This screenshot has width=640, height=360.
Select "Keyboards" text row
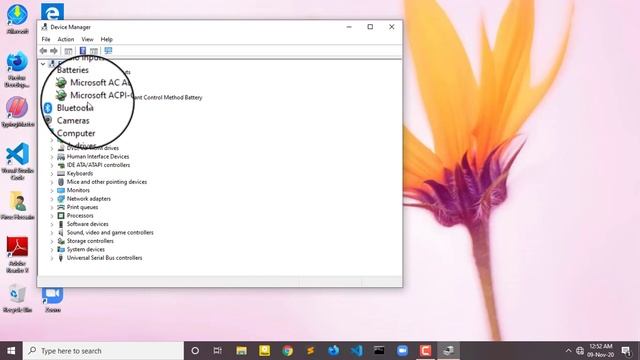[80, 173]
